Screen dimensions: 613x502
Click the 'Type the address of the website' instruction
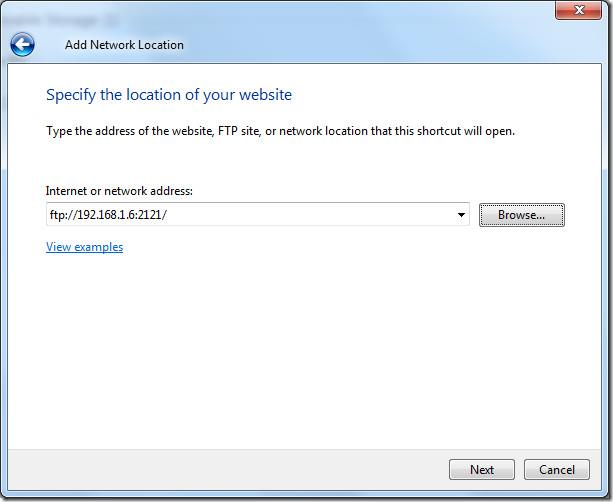click(280, 131)
